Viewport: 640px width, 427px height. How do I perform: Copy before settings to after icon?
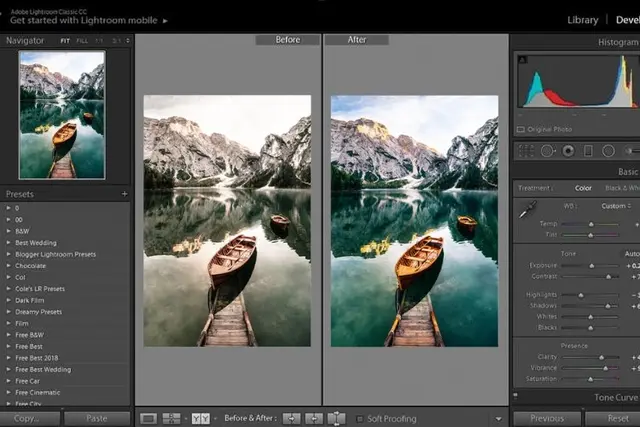(291, 418)
